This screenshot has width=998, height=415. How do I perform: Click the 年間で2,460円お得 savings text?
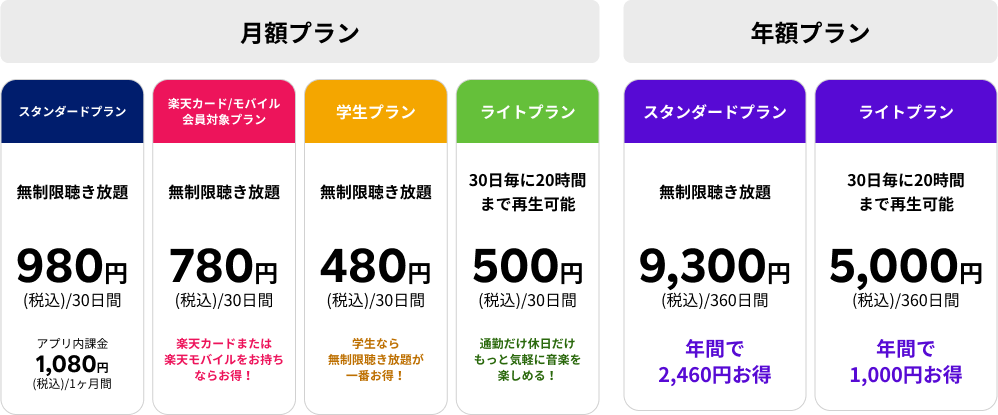coord(715,362)
